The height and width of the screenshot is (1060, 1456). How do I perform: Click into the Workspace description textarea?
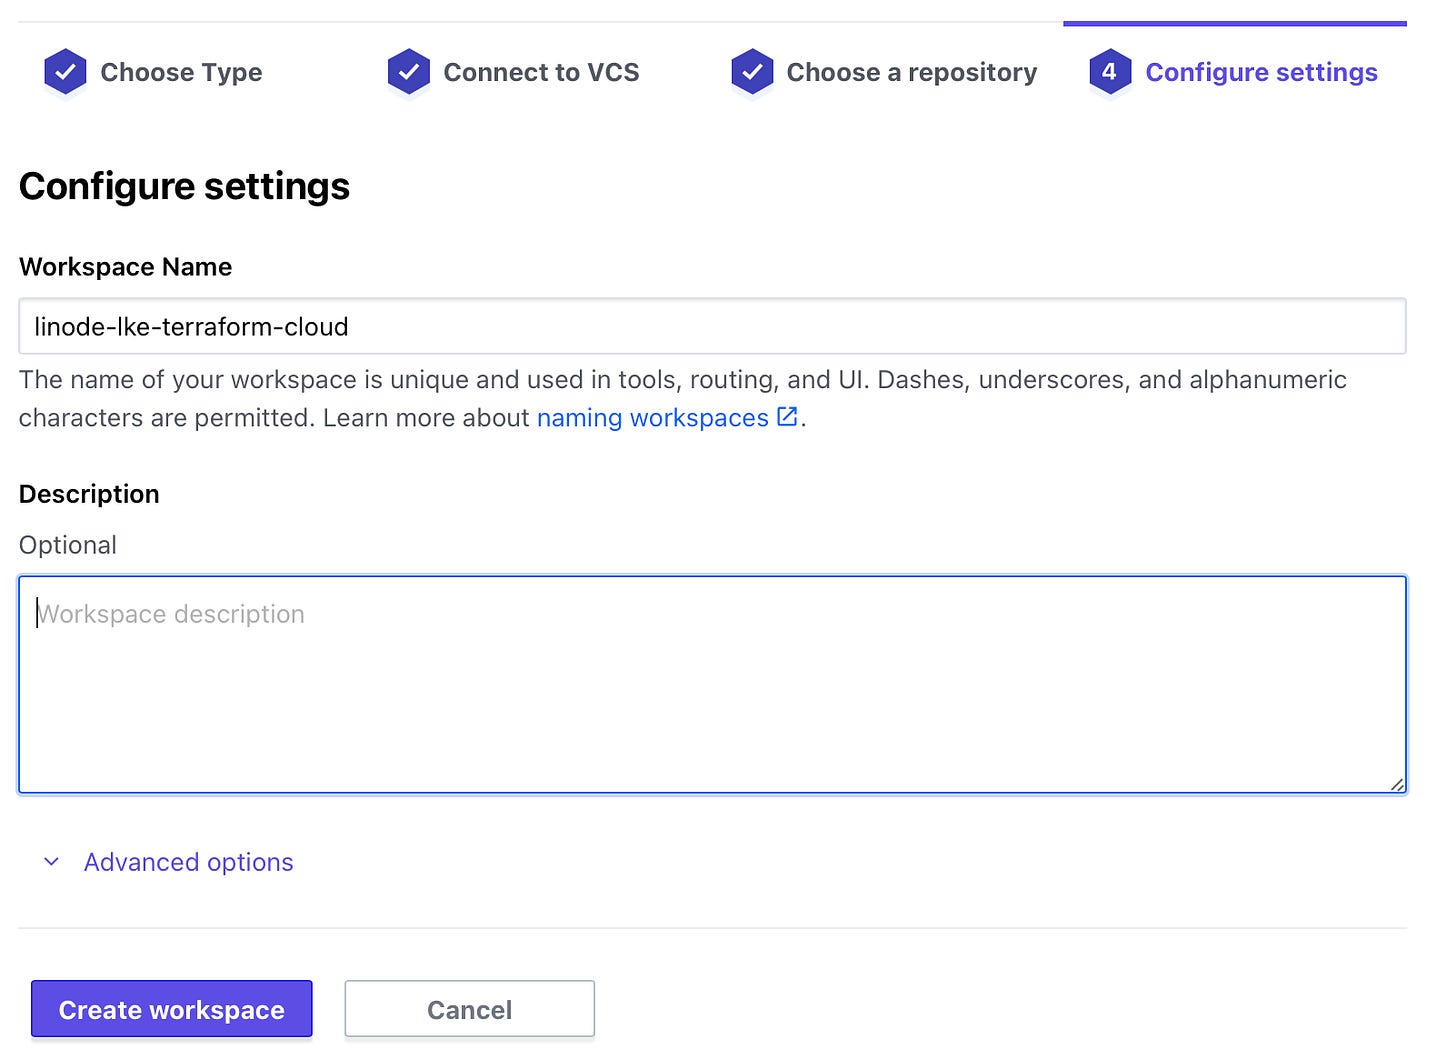coord(712,684)
